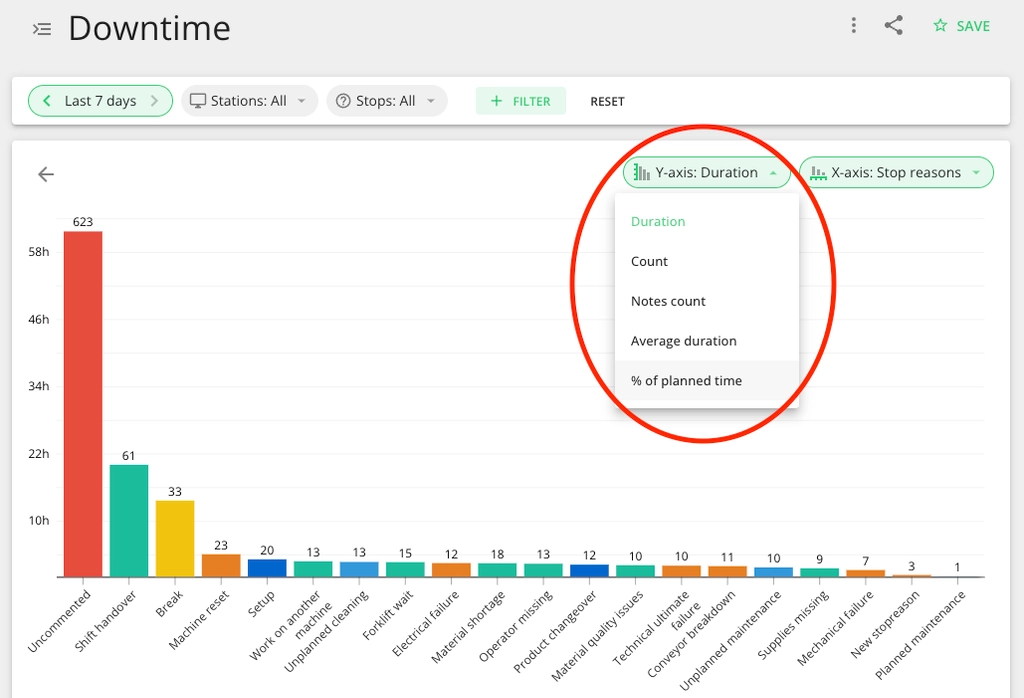Click the back arrow above the chart
Viewport: 1024px width, 698px height.
pos(46,174)
